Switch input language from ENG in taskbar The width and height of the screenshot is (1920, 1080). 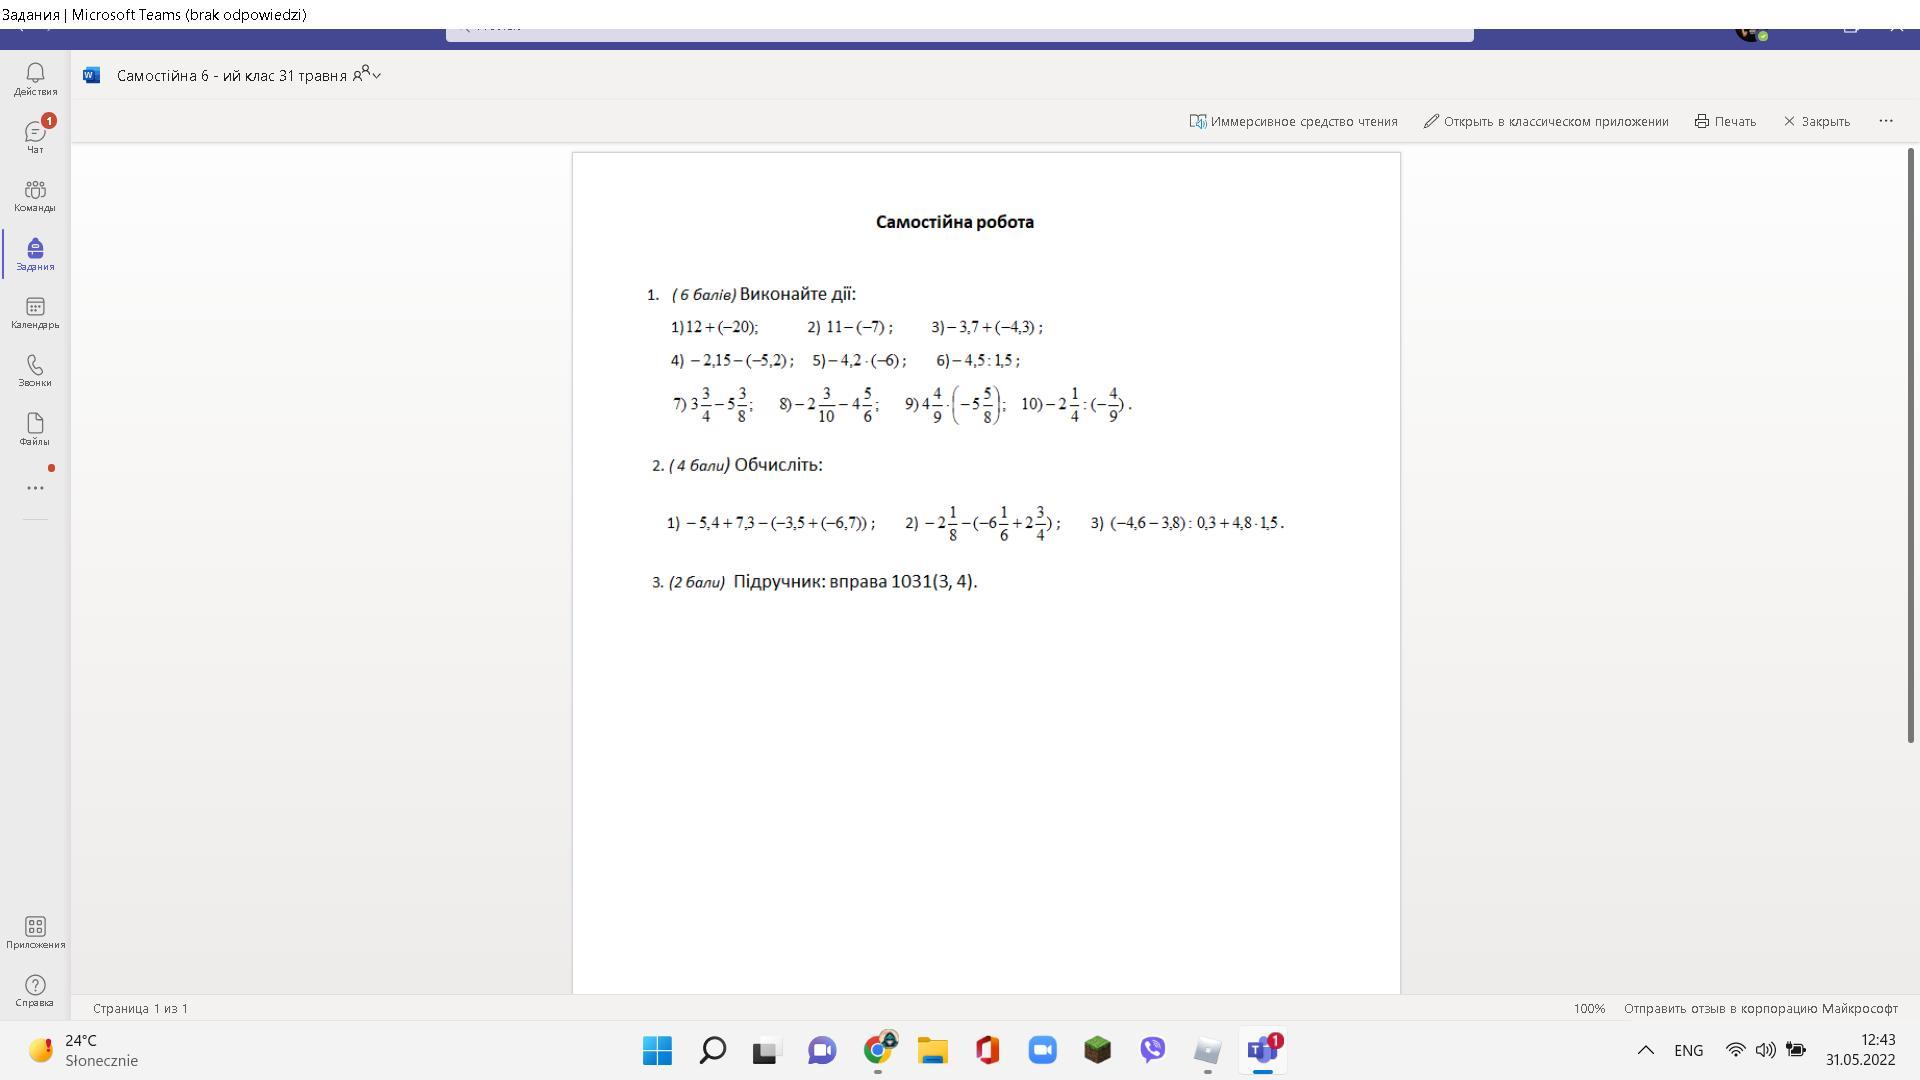click(1688, 1050)
